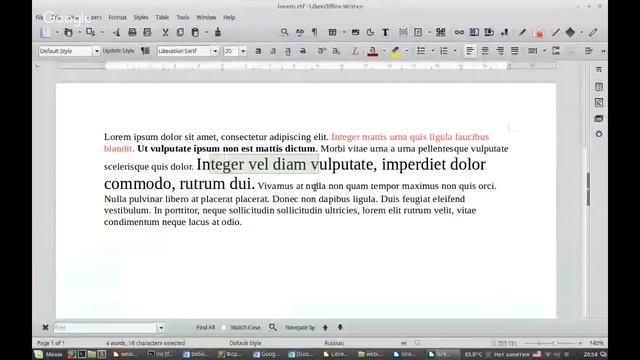Click the Insert Text Box T icon
Screen dimensions: 640x360
[x=385, y=32]
